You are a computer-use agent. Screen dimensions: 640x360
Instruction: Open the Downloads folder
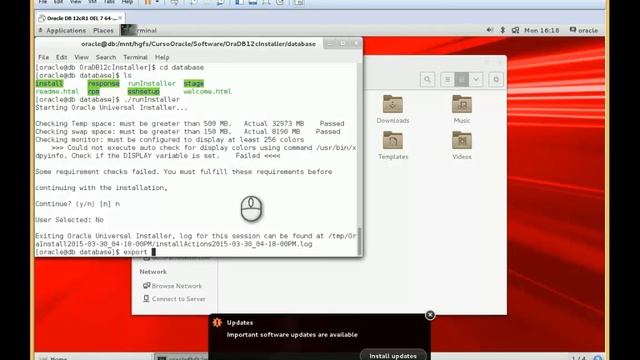coord(393,109)
